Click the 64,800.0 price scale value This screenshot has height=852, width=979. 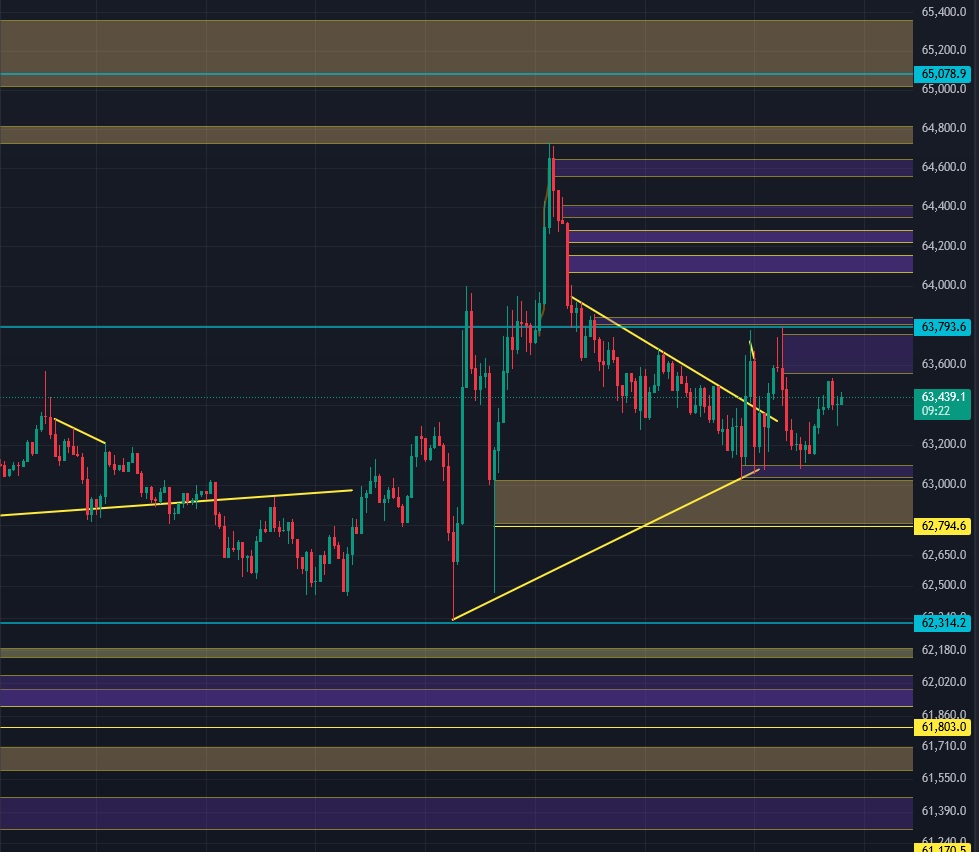tap(943, 128)
